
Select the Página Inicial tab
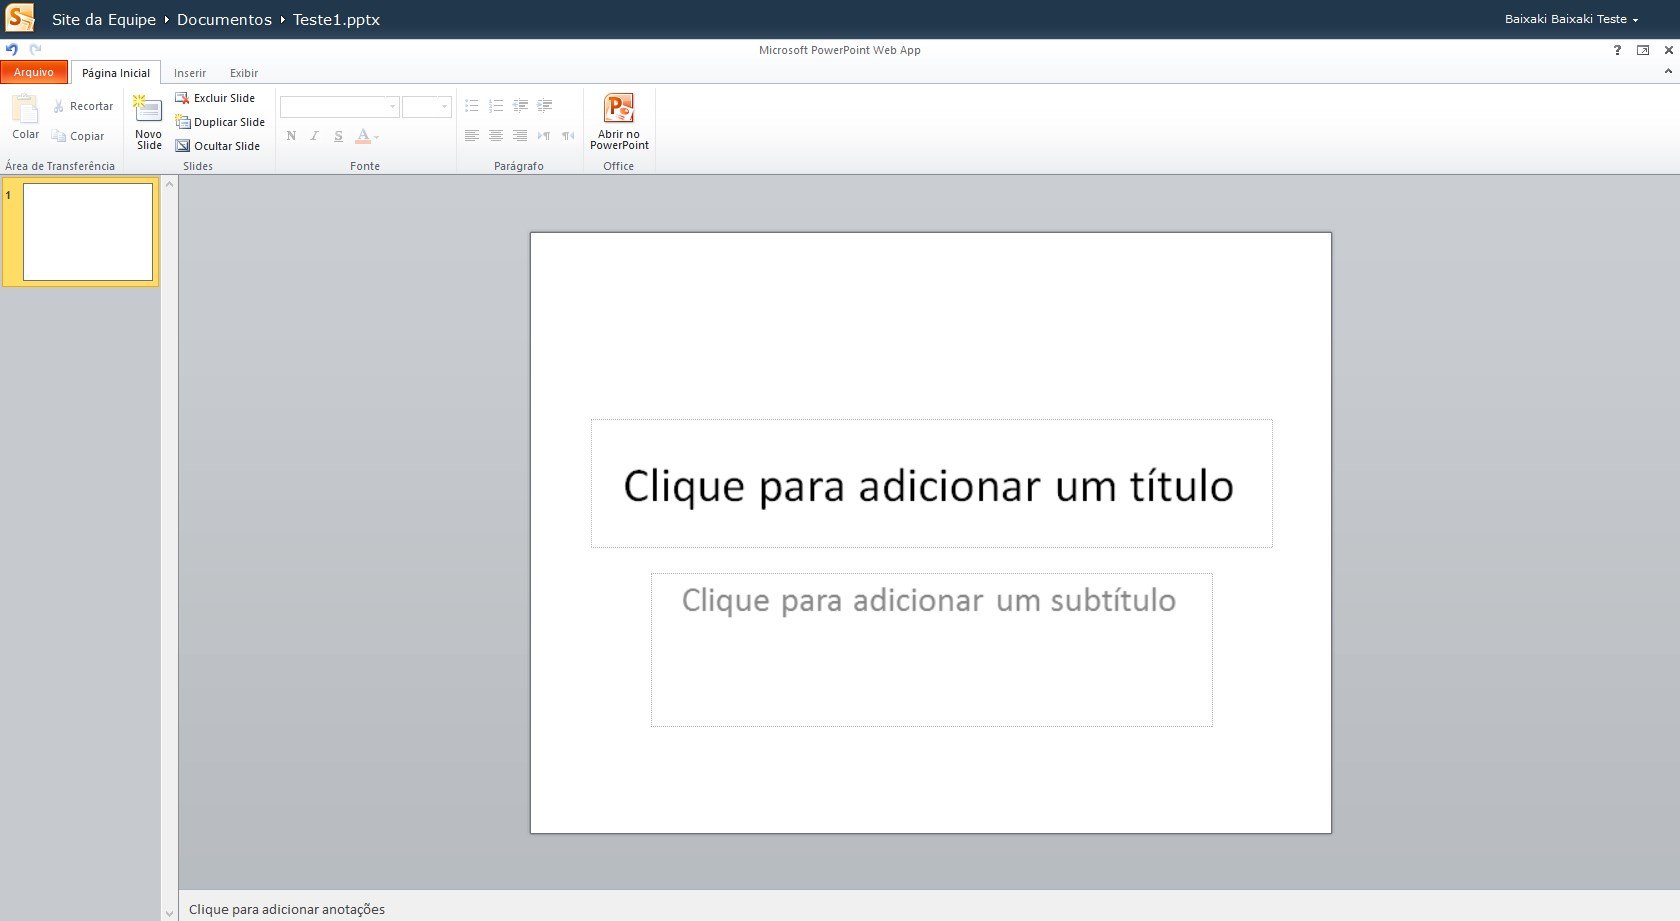pyautogui.click(x=116, y=73)
